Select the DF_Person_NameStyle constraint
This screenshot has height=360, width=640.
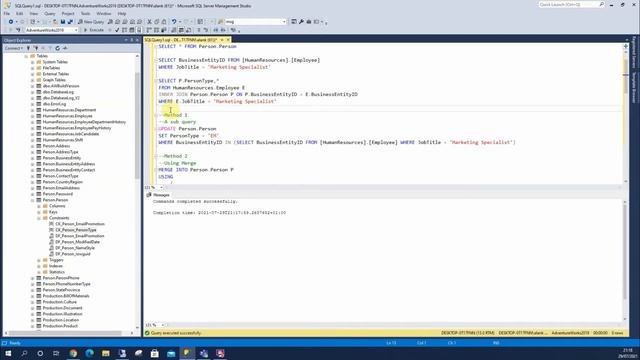[75, 248]
